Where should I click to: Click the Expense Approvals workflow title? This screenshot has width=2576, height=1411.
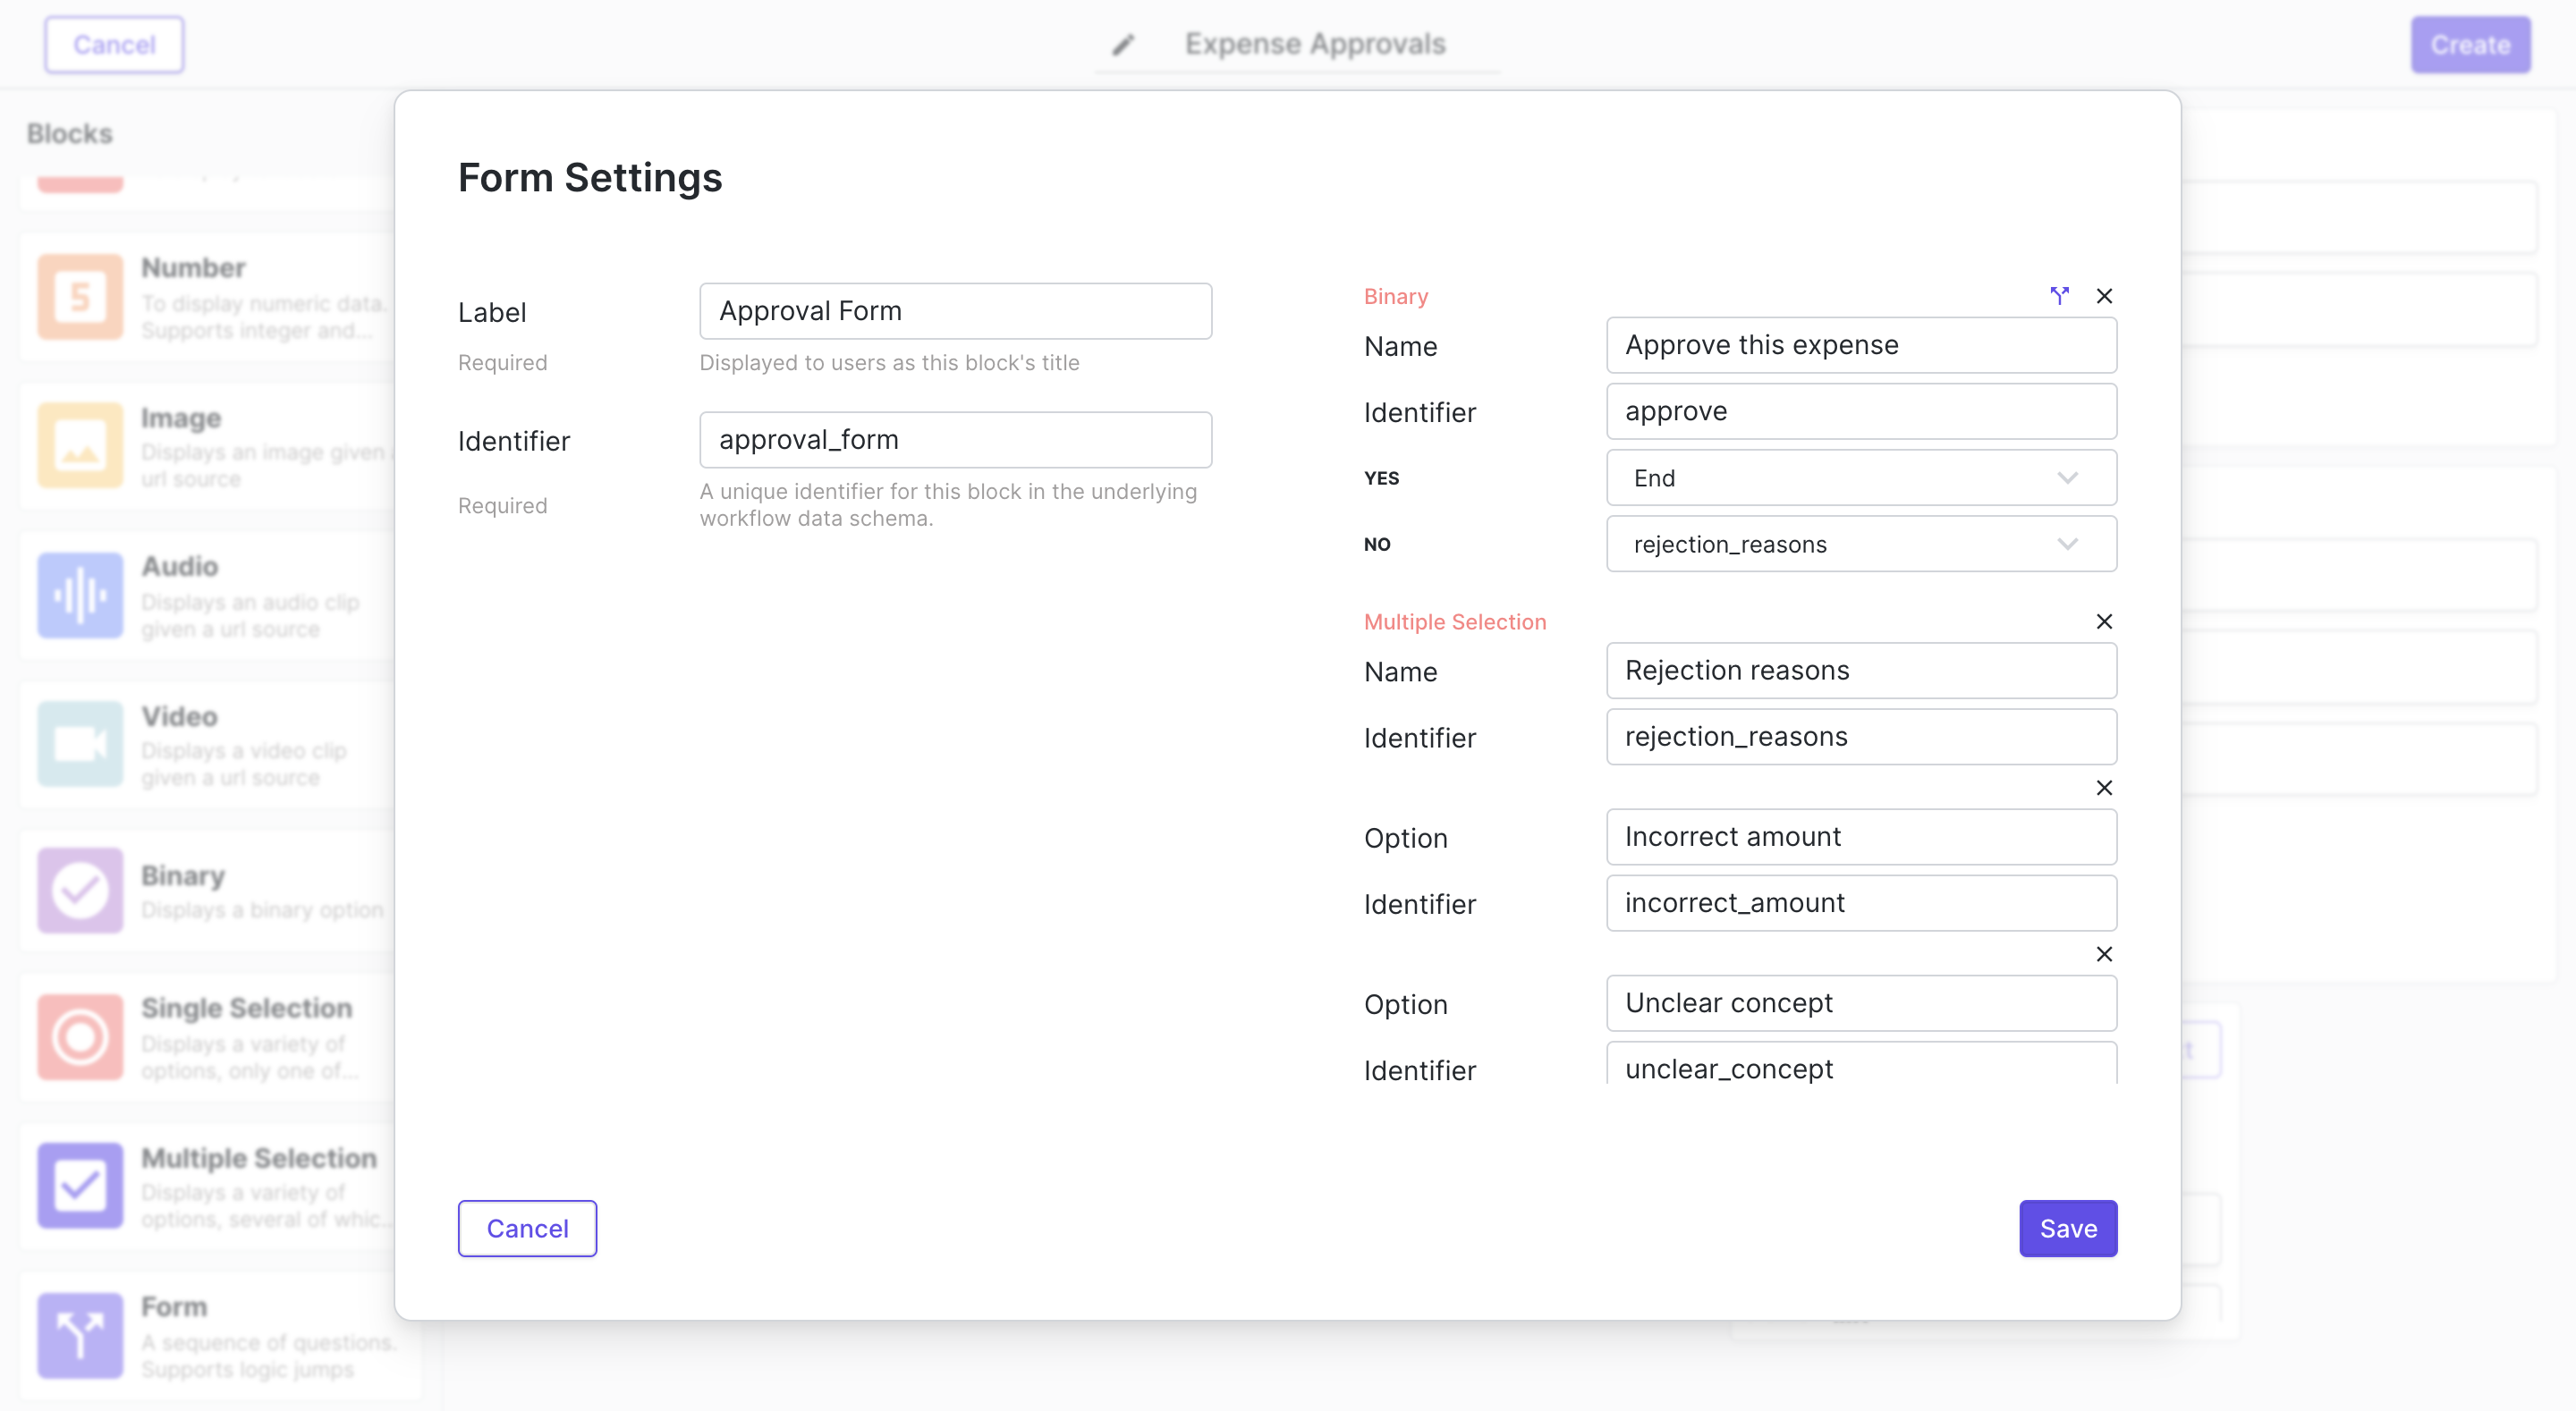tap(1315, 44)
